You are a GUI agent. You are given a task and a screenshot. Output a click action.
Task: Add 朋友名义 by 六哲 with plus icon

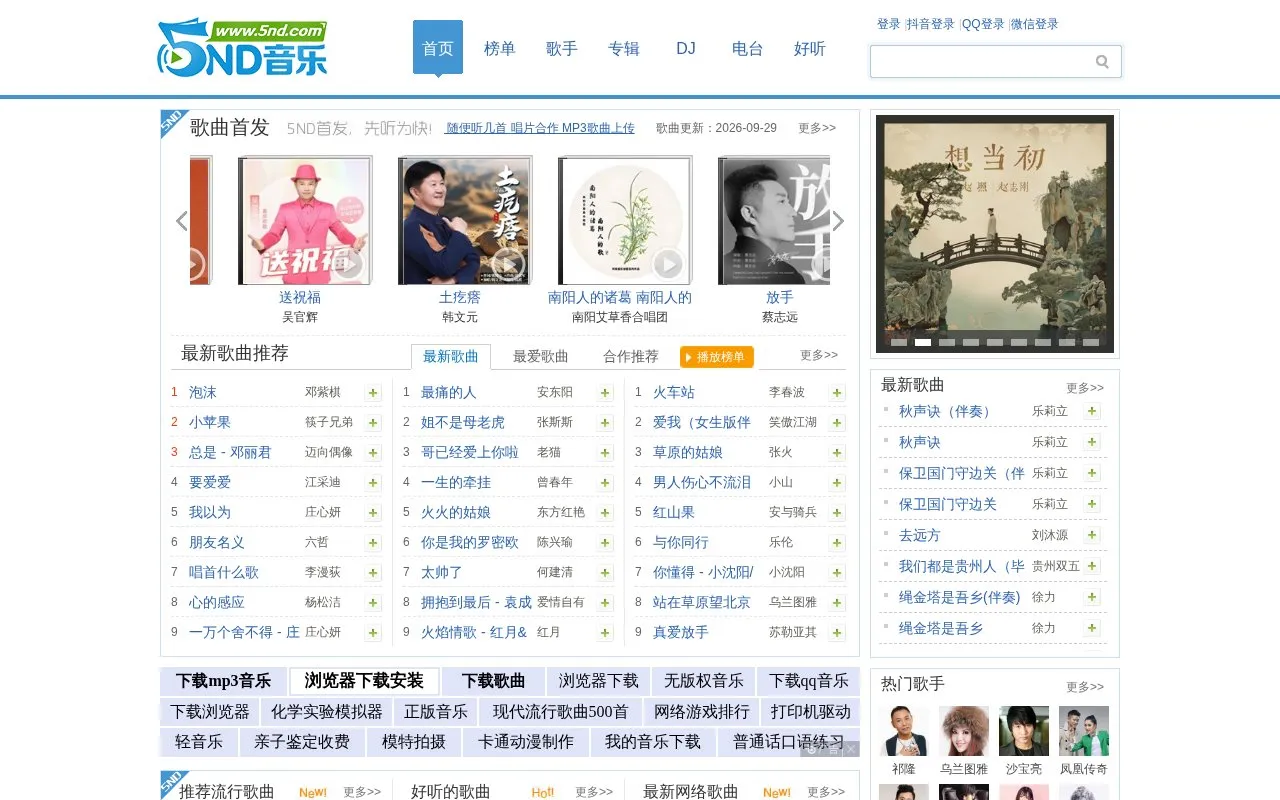tap(373, 543)
